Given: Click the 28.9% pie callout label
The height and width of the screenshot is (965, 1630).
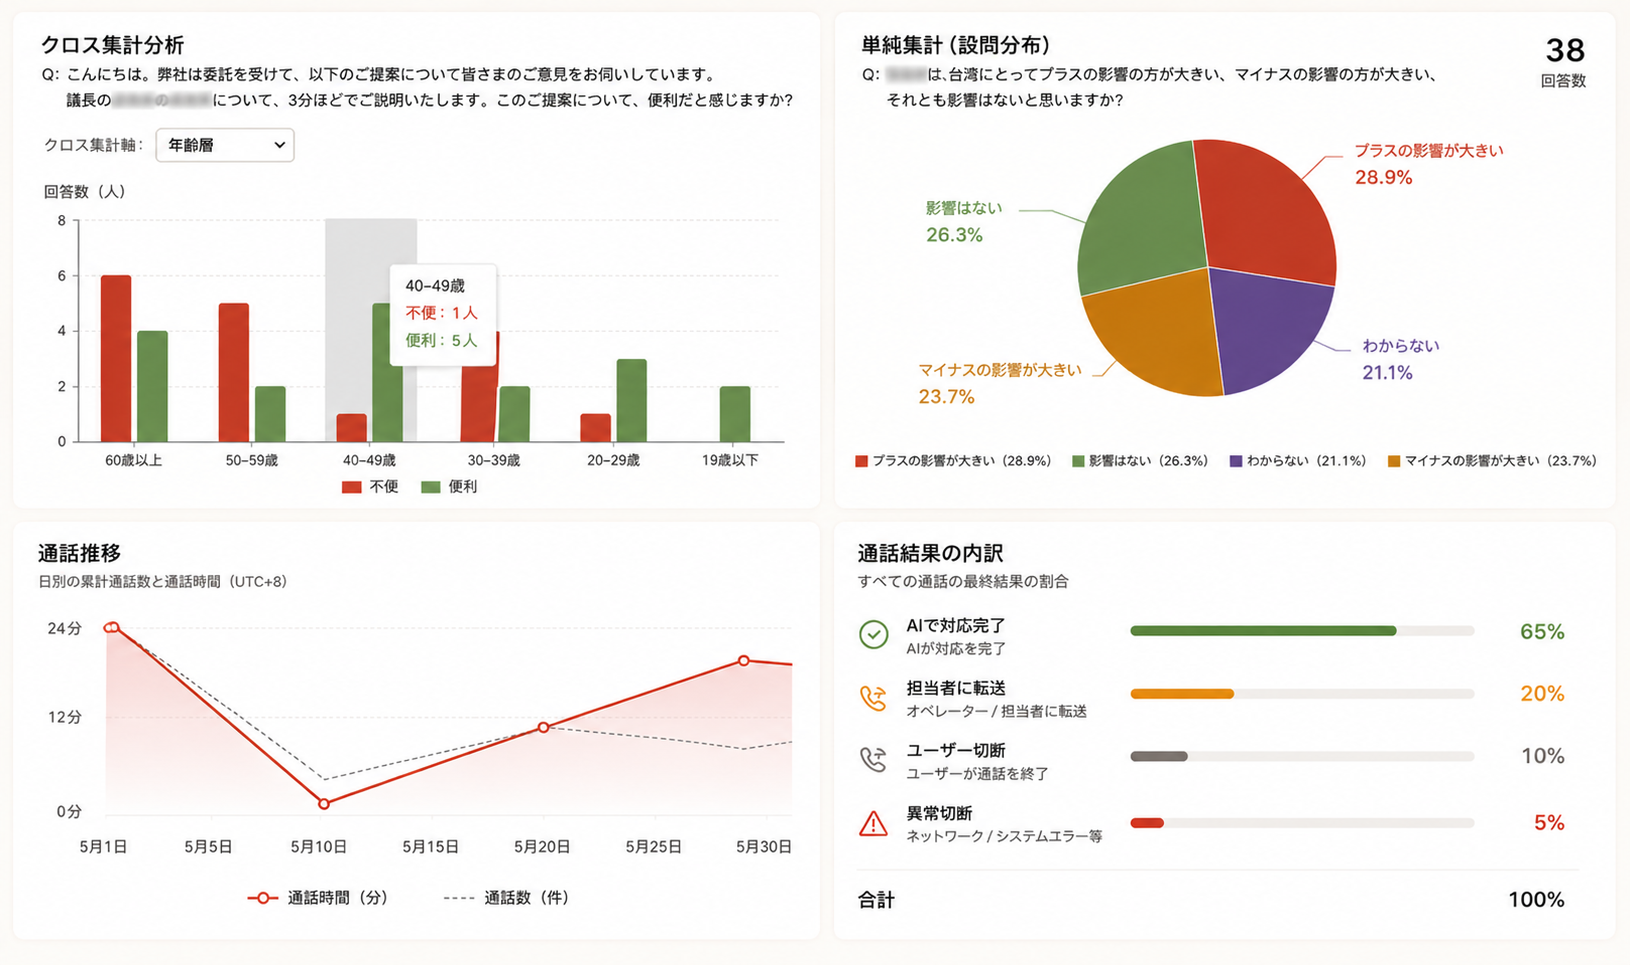Looking at the screenshot, I should pyautogui.click(x=1383, y=178).
